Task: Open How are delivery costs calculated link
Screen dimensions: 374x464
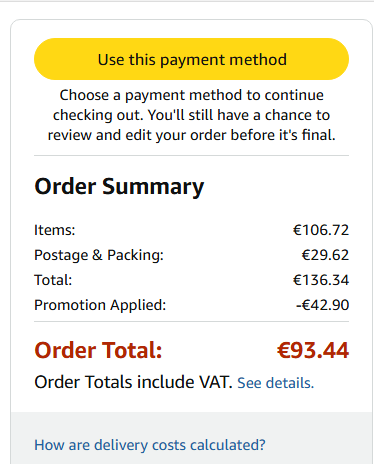Action: click(x=150, y=445)
